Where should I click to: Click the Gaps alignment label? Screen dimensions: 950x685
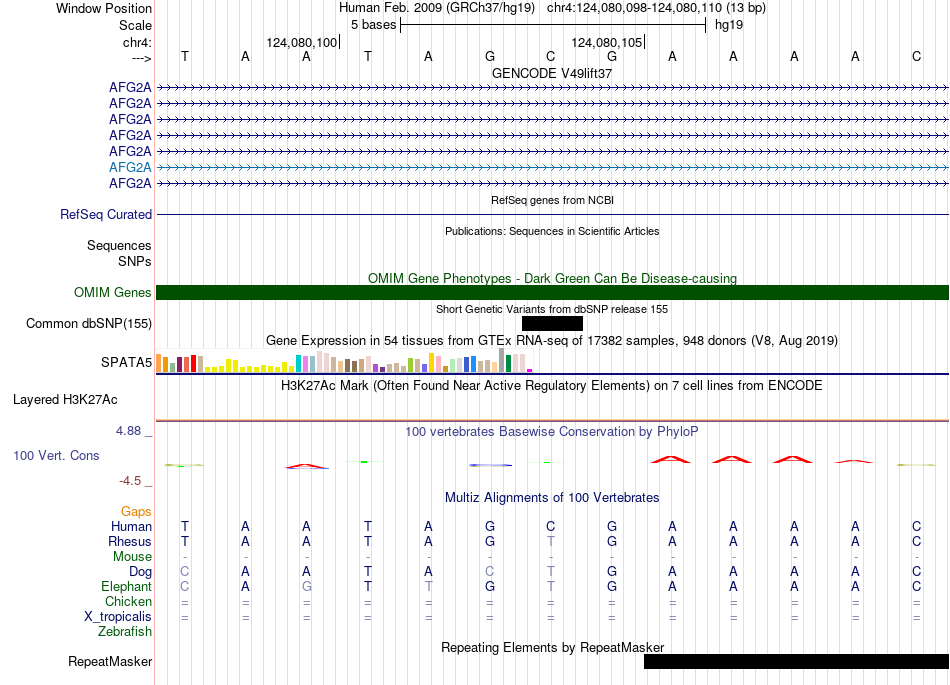(136, 512)
